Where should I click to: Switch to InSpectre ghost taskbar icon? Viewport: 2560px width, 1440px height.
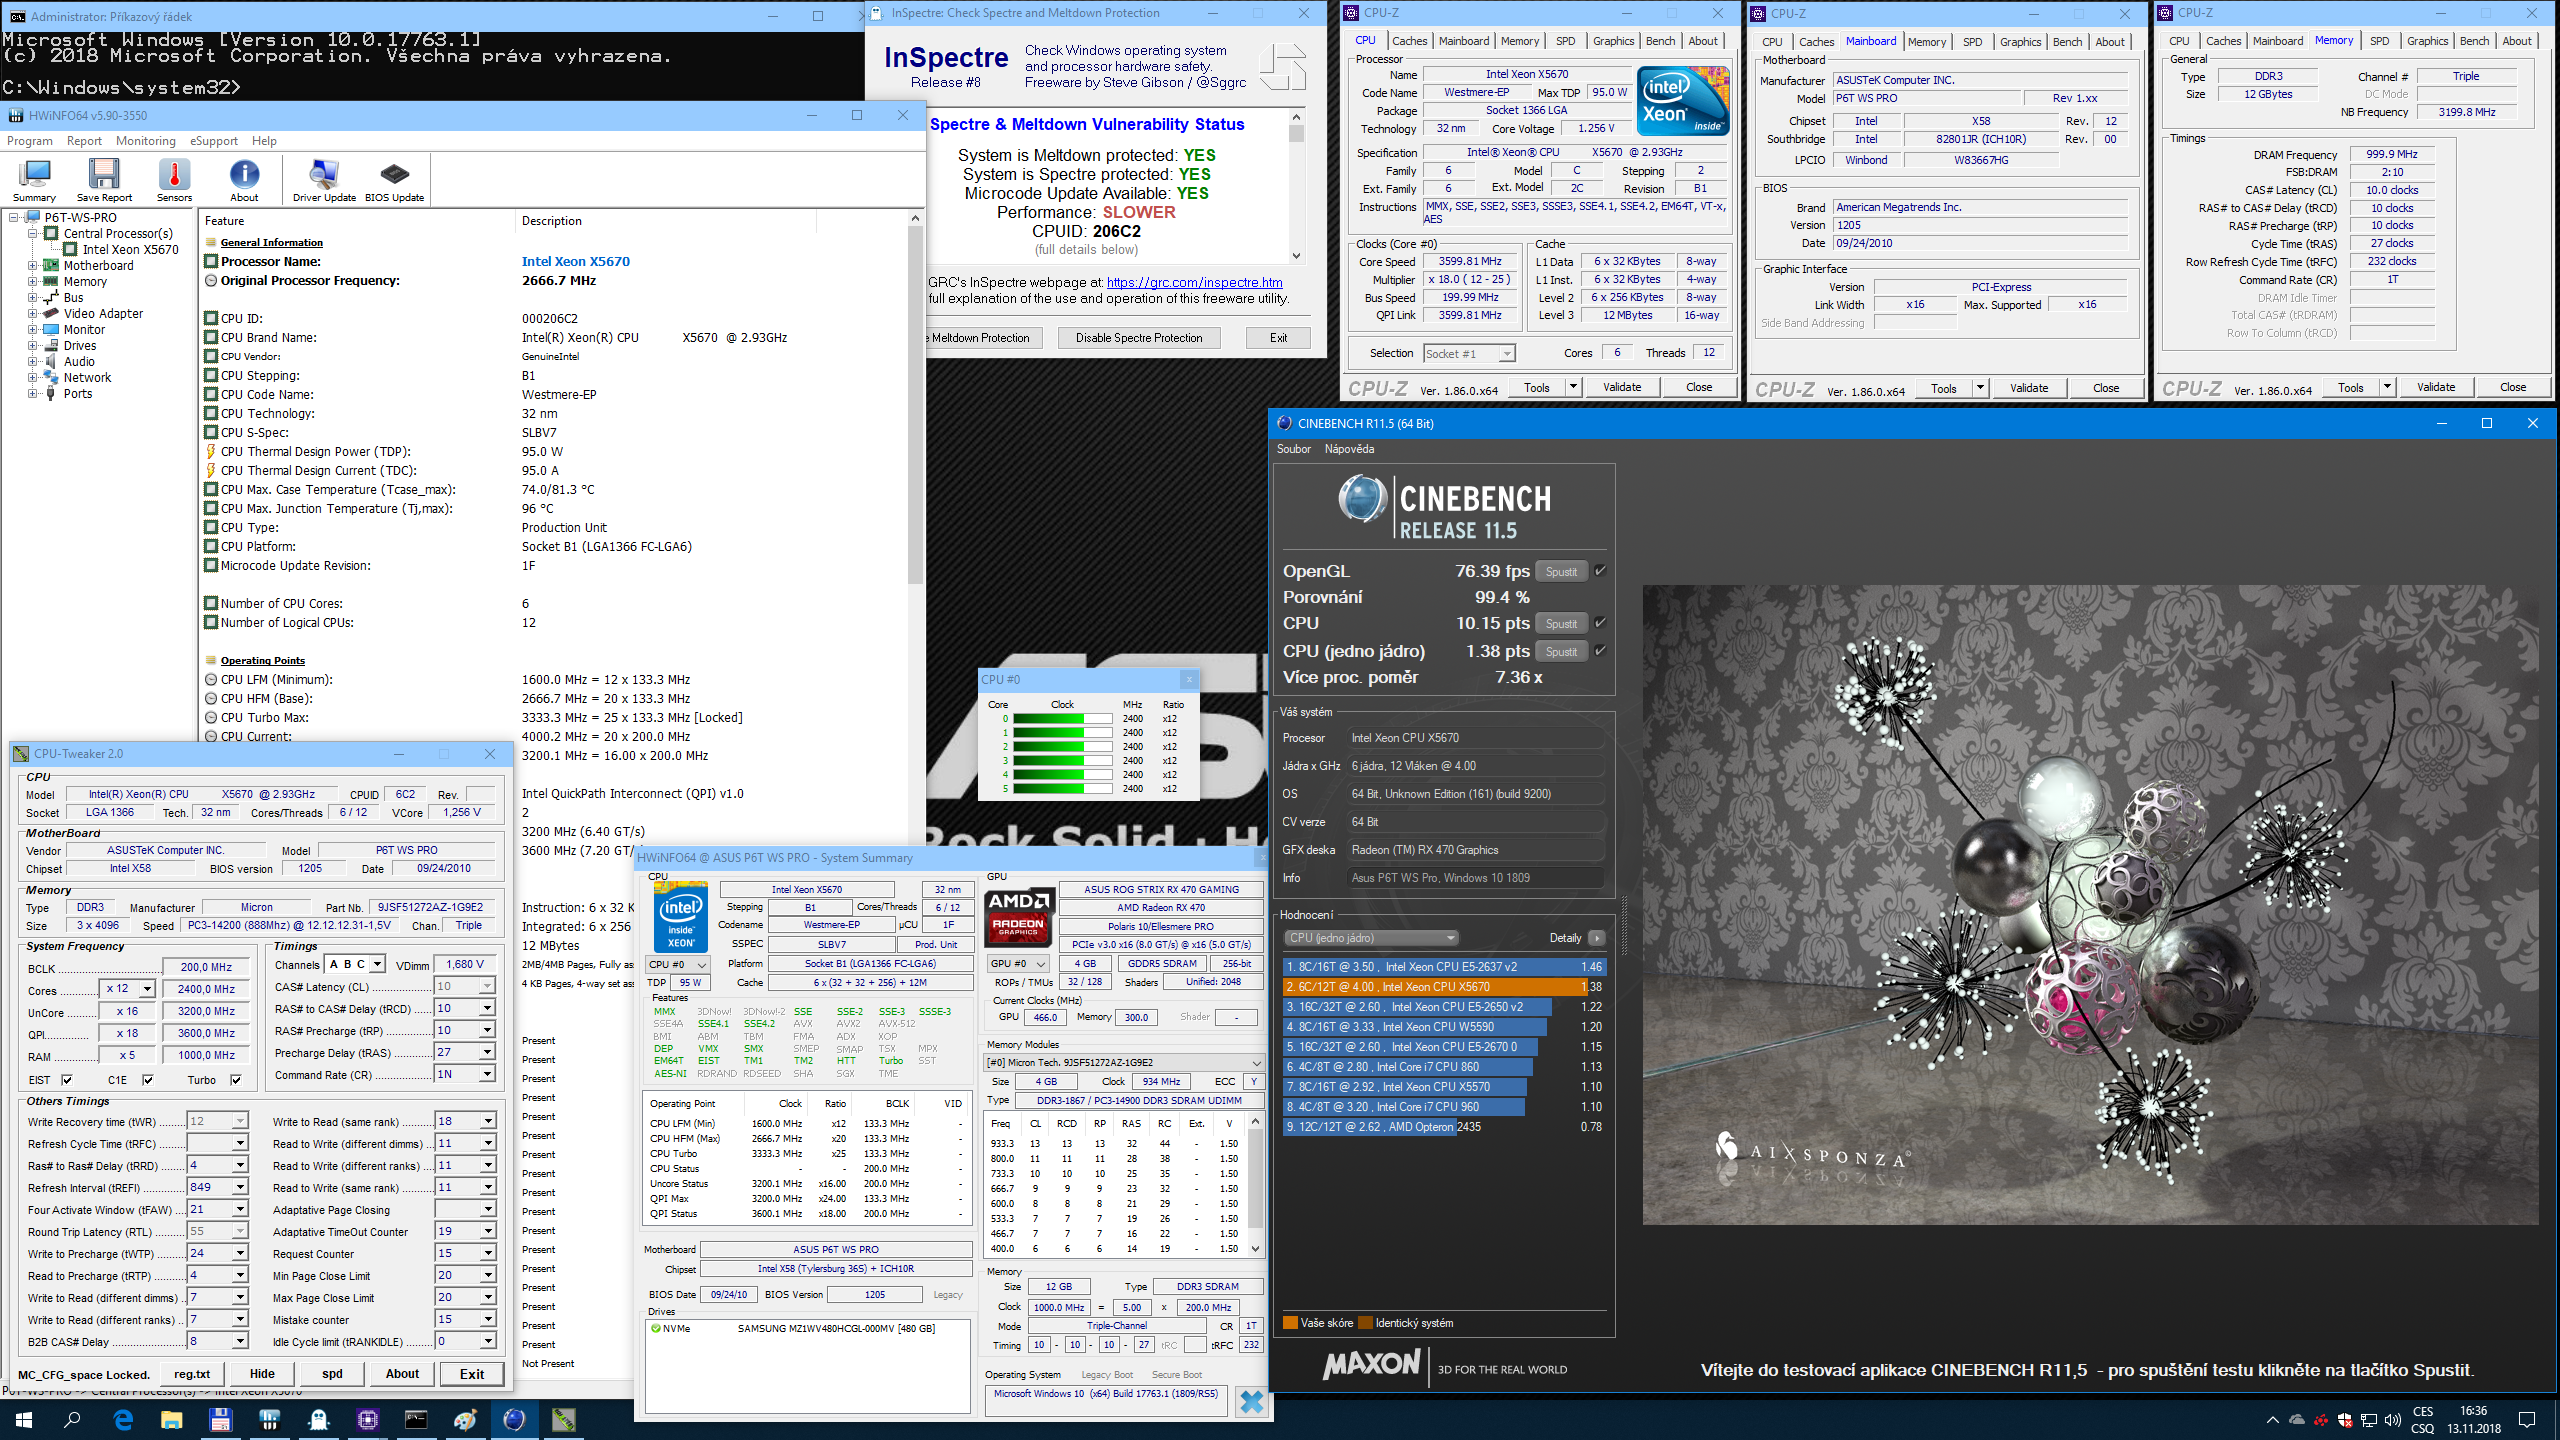pos(319,1420)
